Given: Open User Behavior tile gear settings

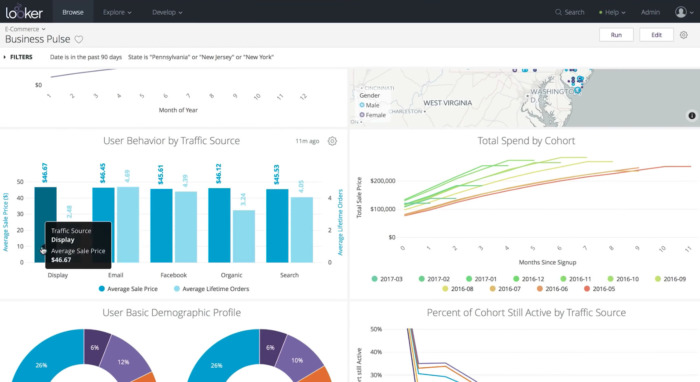Looking at the screenshot, I should [x=332, y=141].
